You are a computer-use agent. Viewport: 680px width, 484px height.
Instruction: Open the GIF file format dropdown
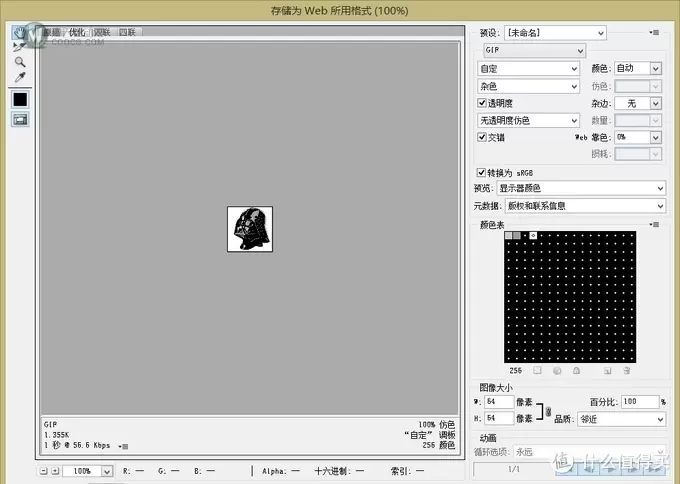click(535, 51)
